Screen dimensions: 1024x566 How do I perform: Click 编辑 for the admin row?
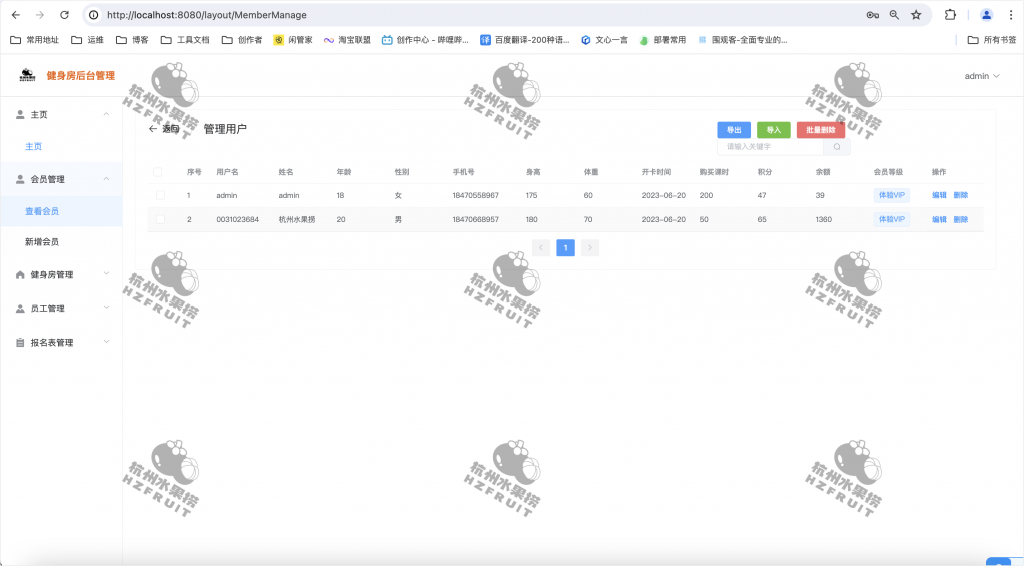(939, 195)
